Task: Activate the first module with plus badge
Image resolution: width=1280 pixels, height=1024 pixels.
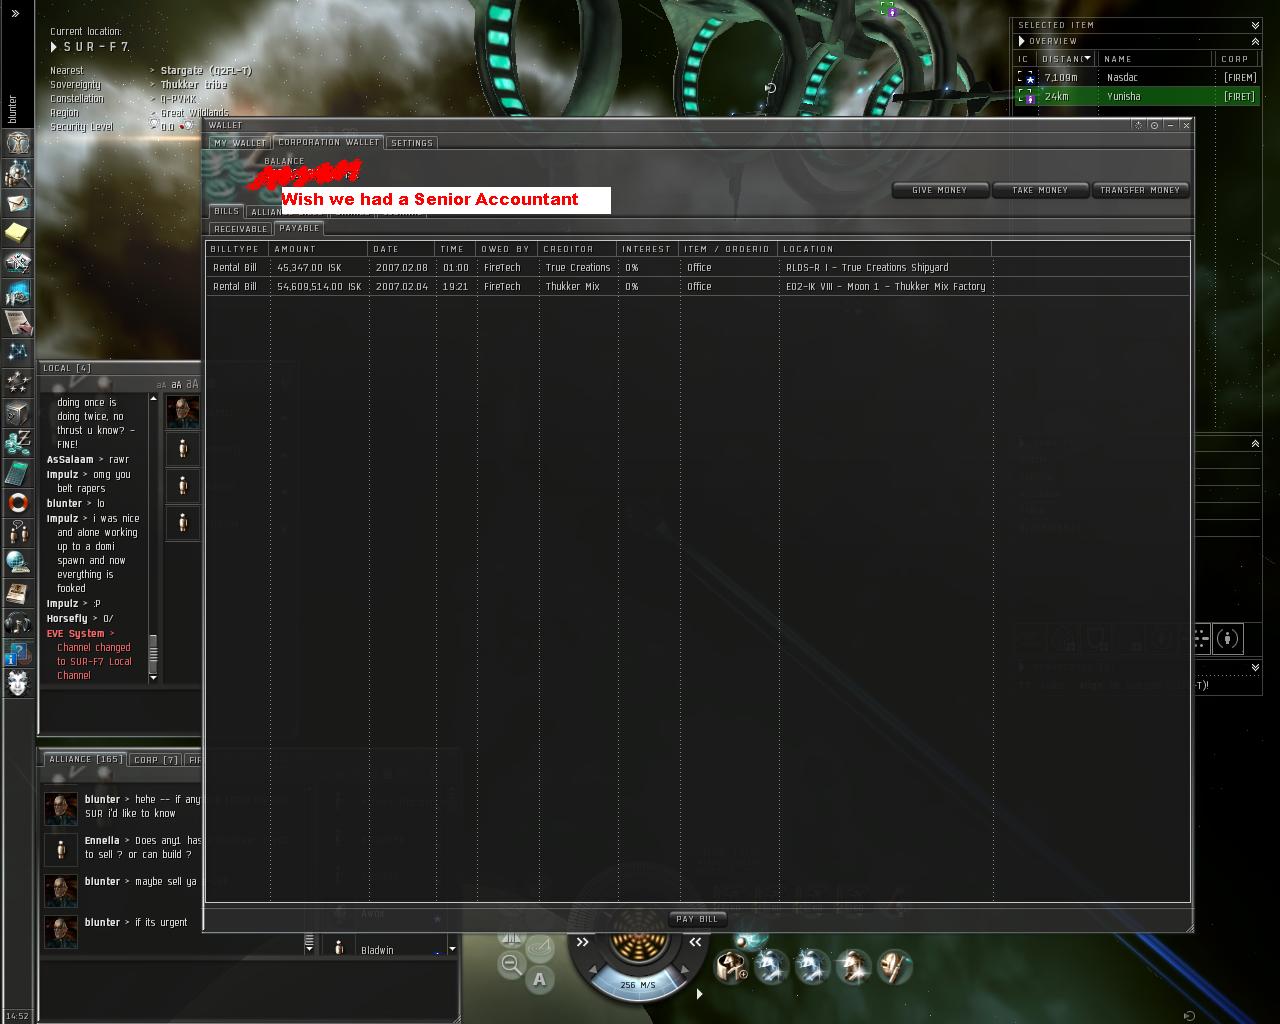Action: tap(731, 967)
